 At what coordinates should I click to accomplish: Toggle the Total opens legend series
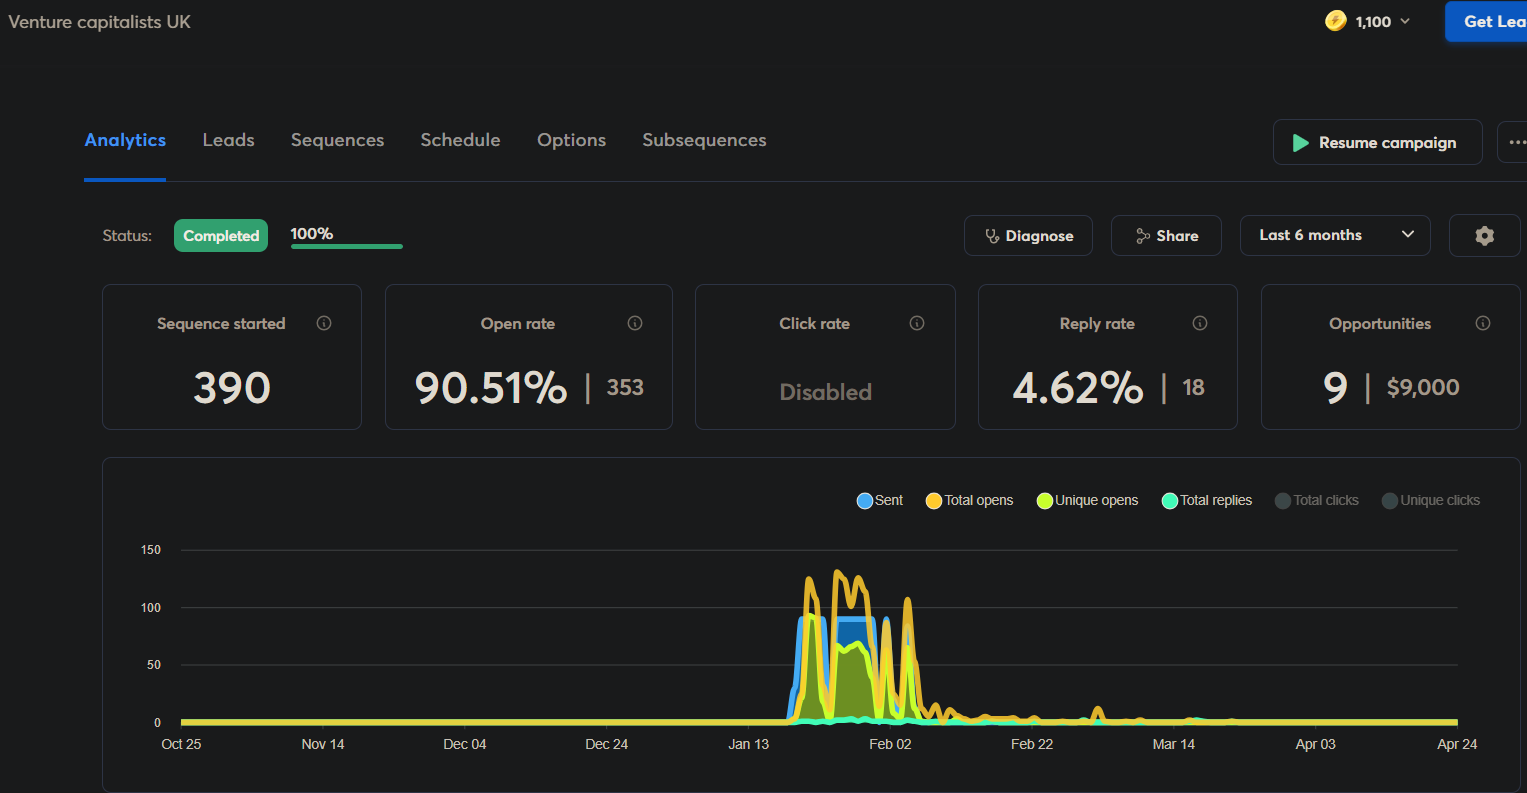coord(969,500)
